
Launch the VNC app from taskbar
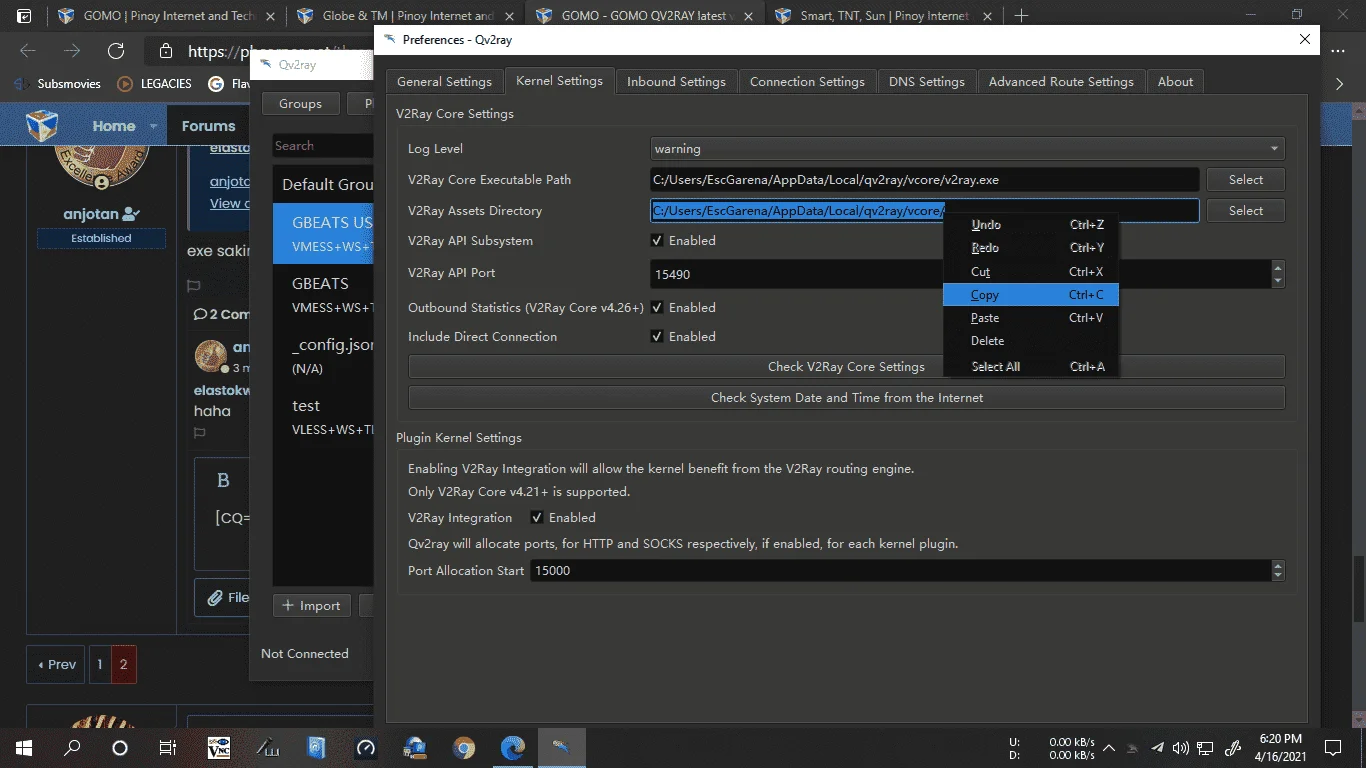pos(218,747)
